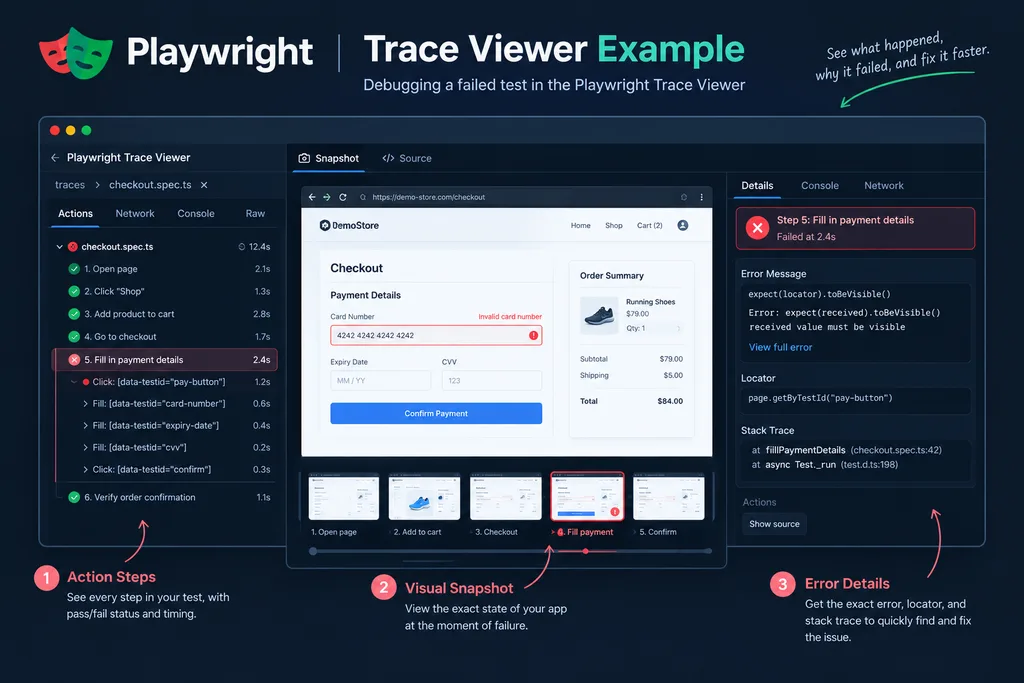
Task: Open the left panel Network tab
Action: [135, 214]
